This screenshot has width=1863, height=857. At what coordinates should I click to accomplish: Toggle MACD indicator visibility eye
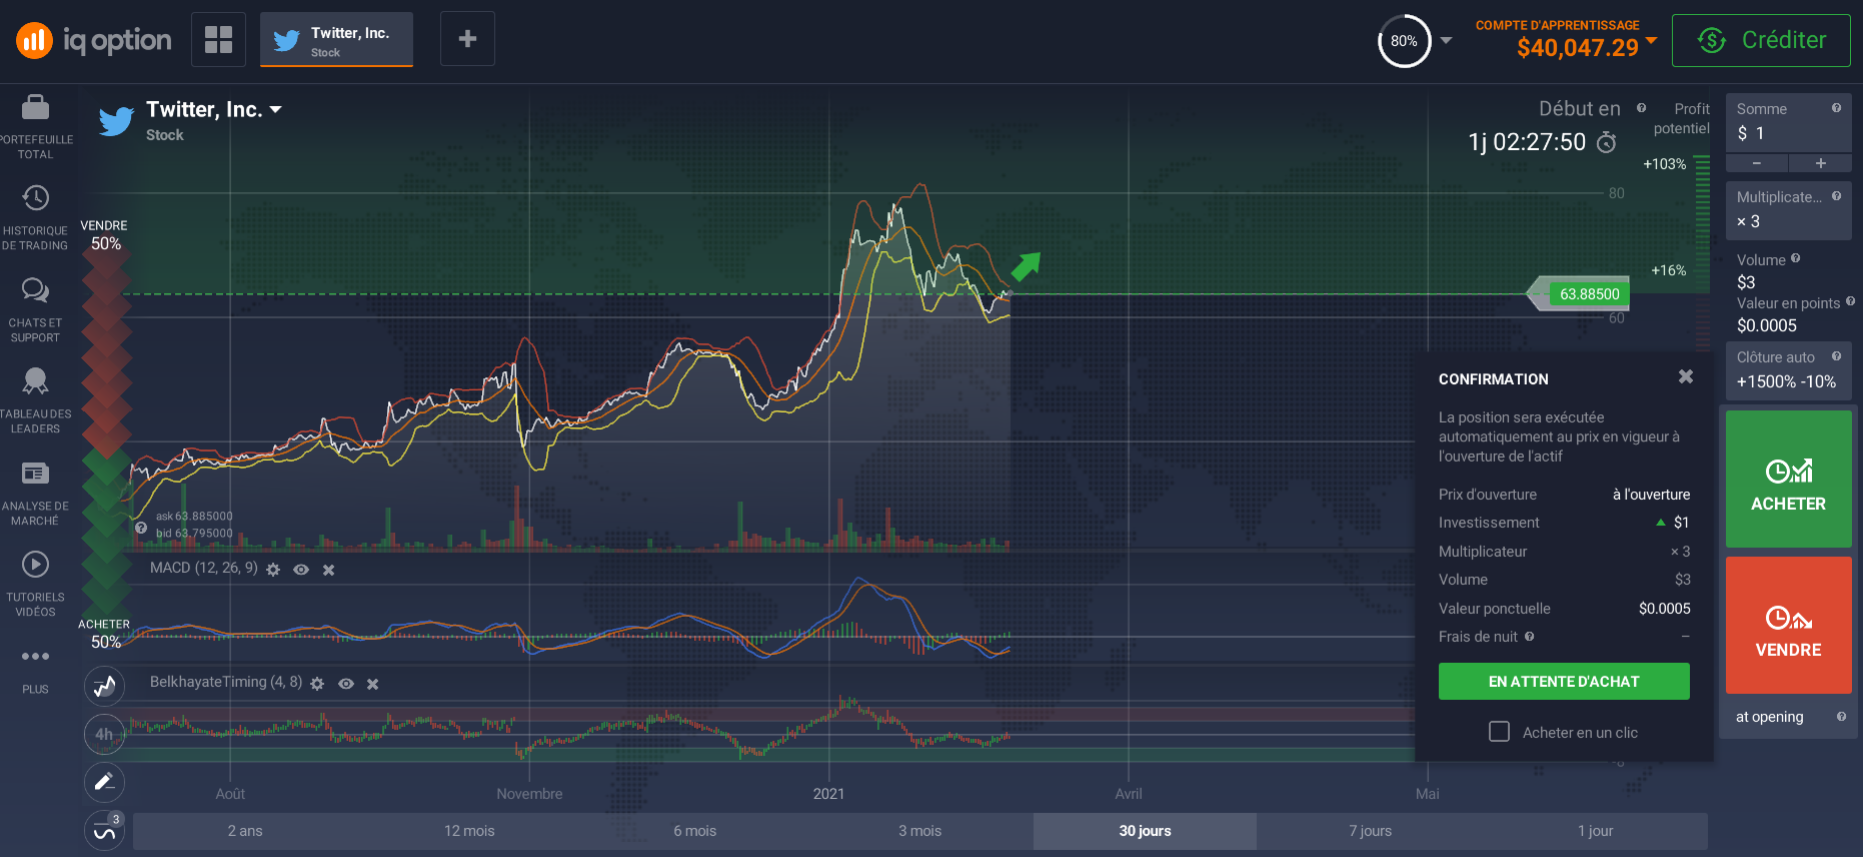(x=301, y=569)
